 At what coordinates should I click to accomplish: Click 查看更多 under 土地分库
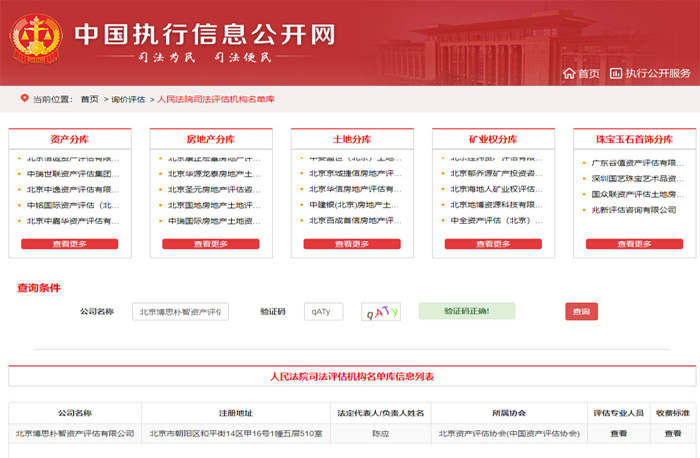coord(351,243)
